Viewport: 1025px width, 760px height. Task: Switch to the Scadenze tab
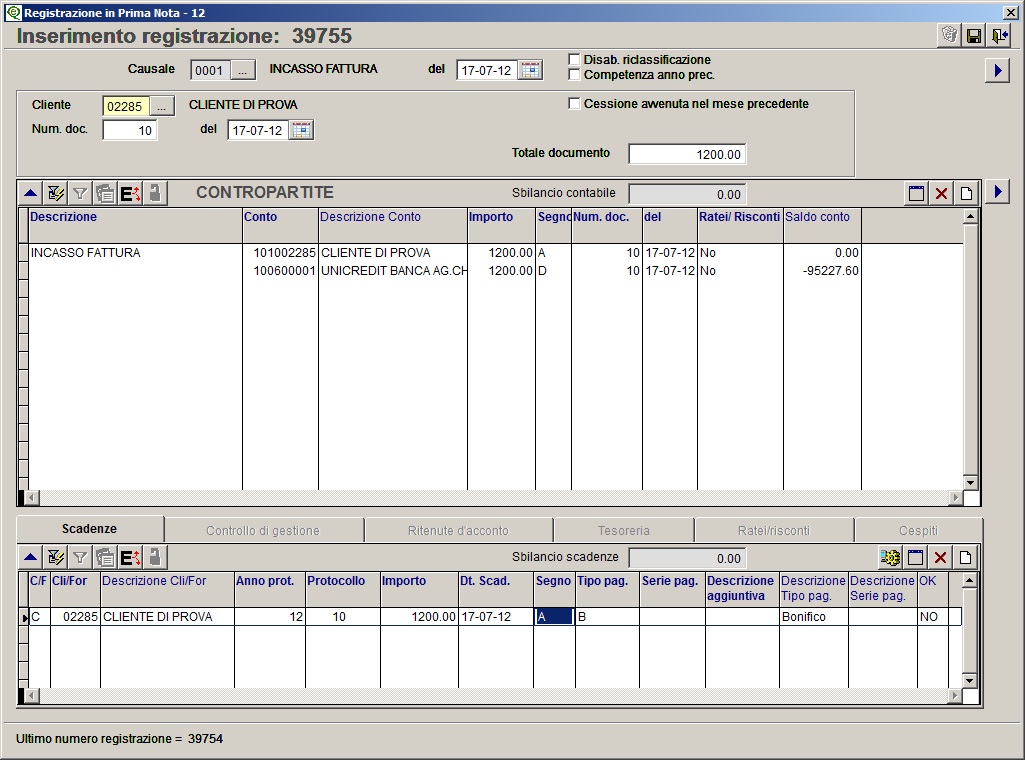tap(90, 529)
